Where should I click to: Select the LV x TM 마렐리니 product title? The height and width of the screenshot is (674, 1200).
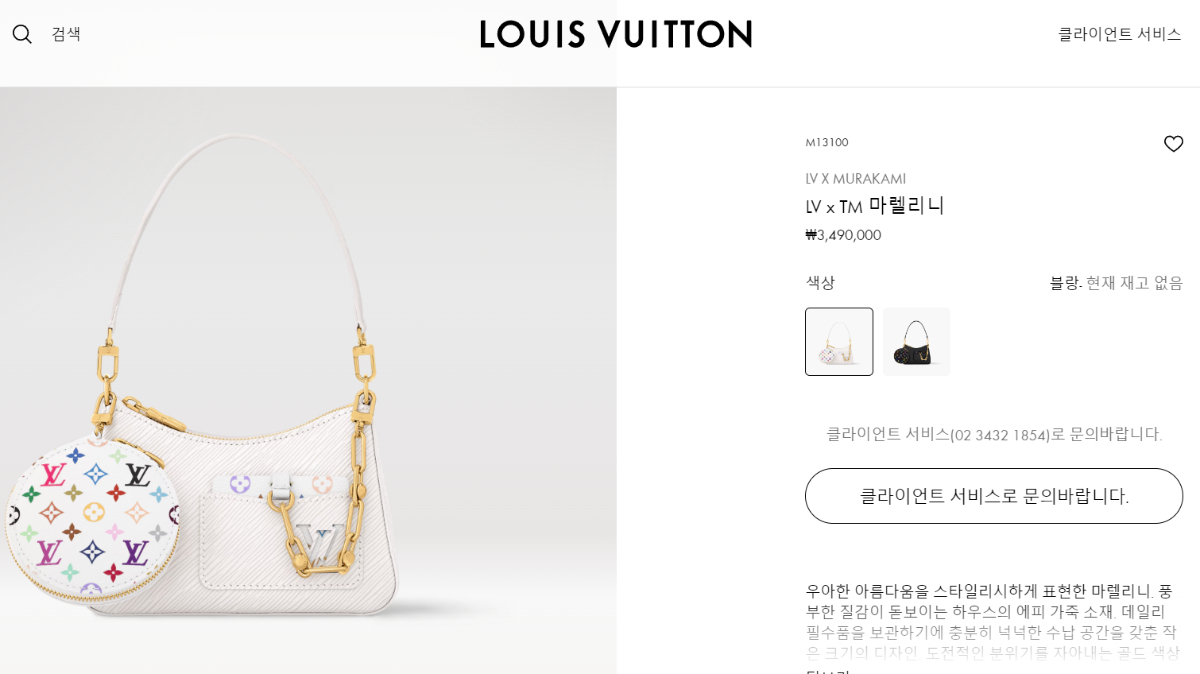[875, 206]
